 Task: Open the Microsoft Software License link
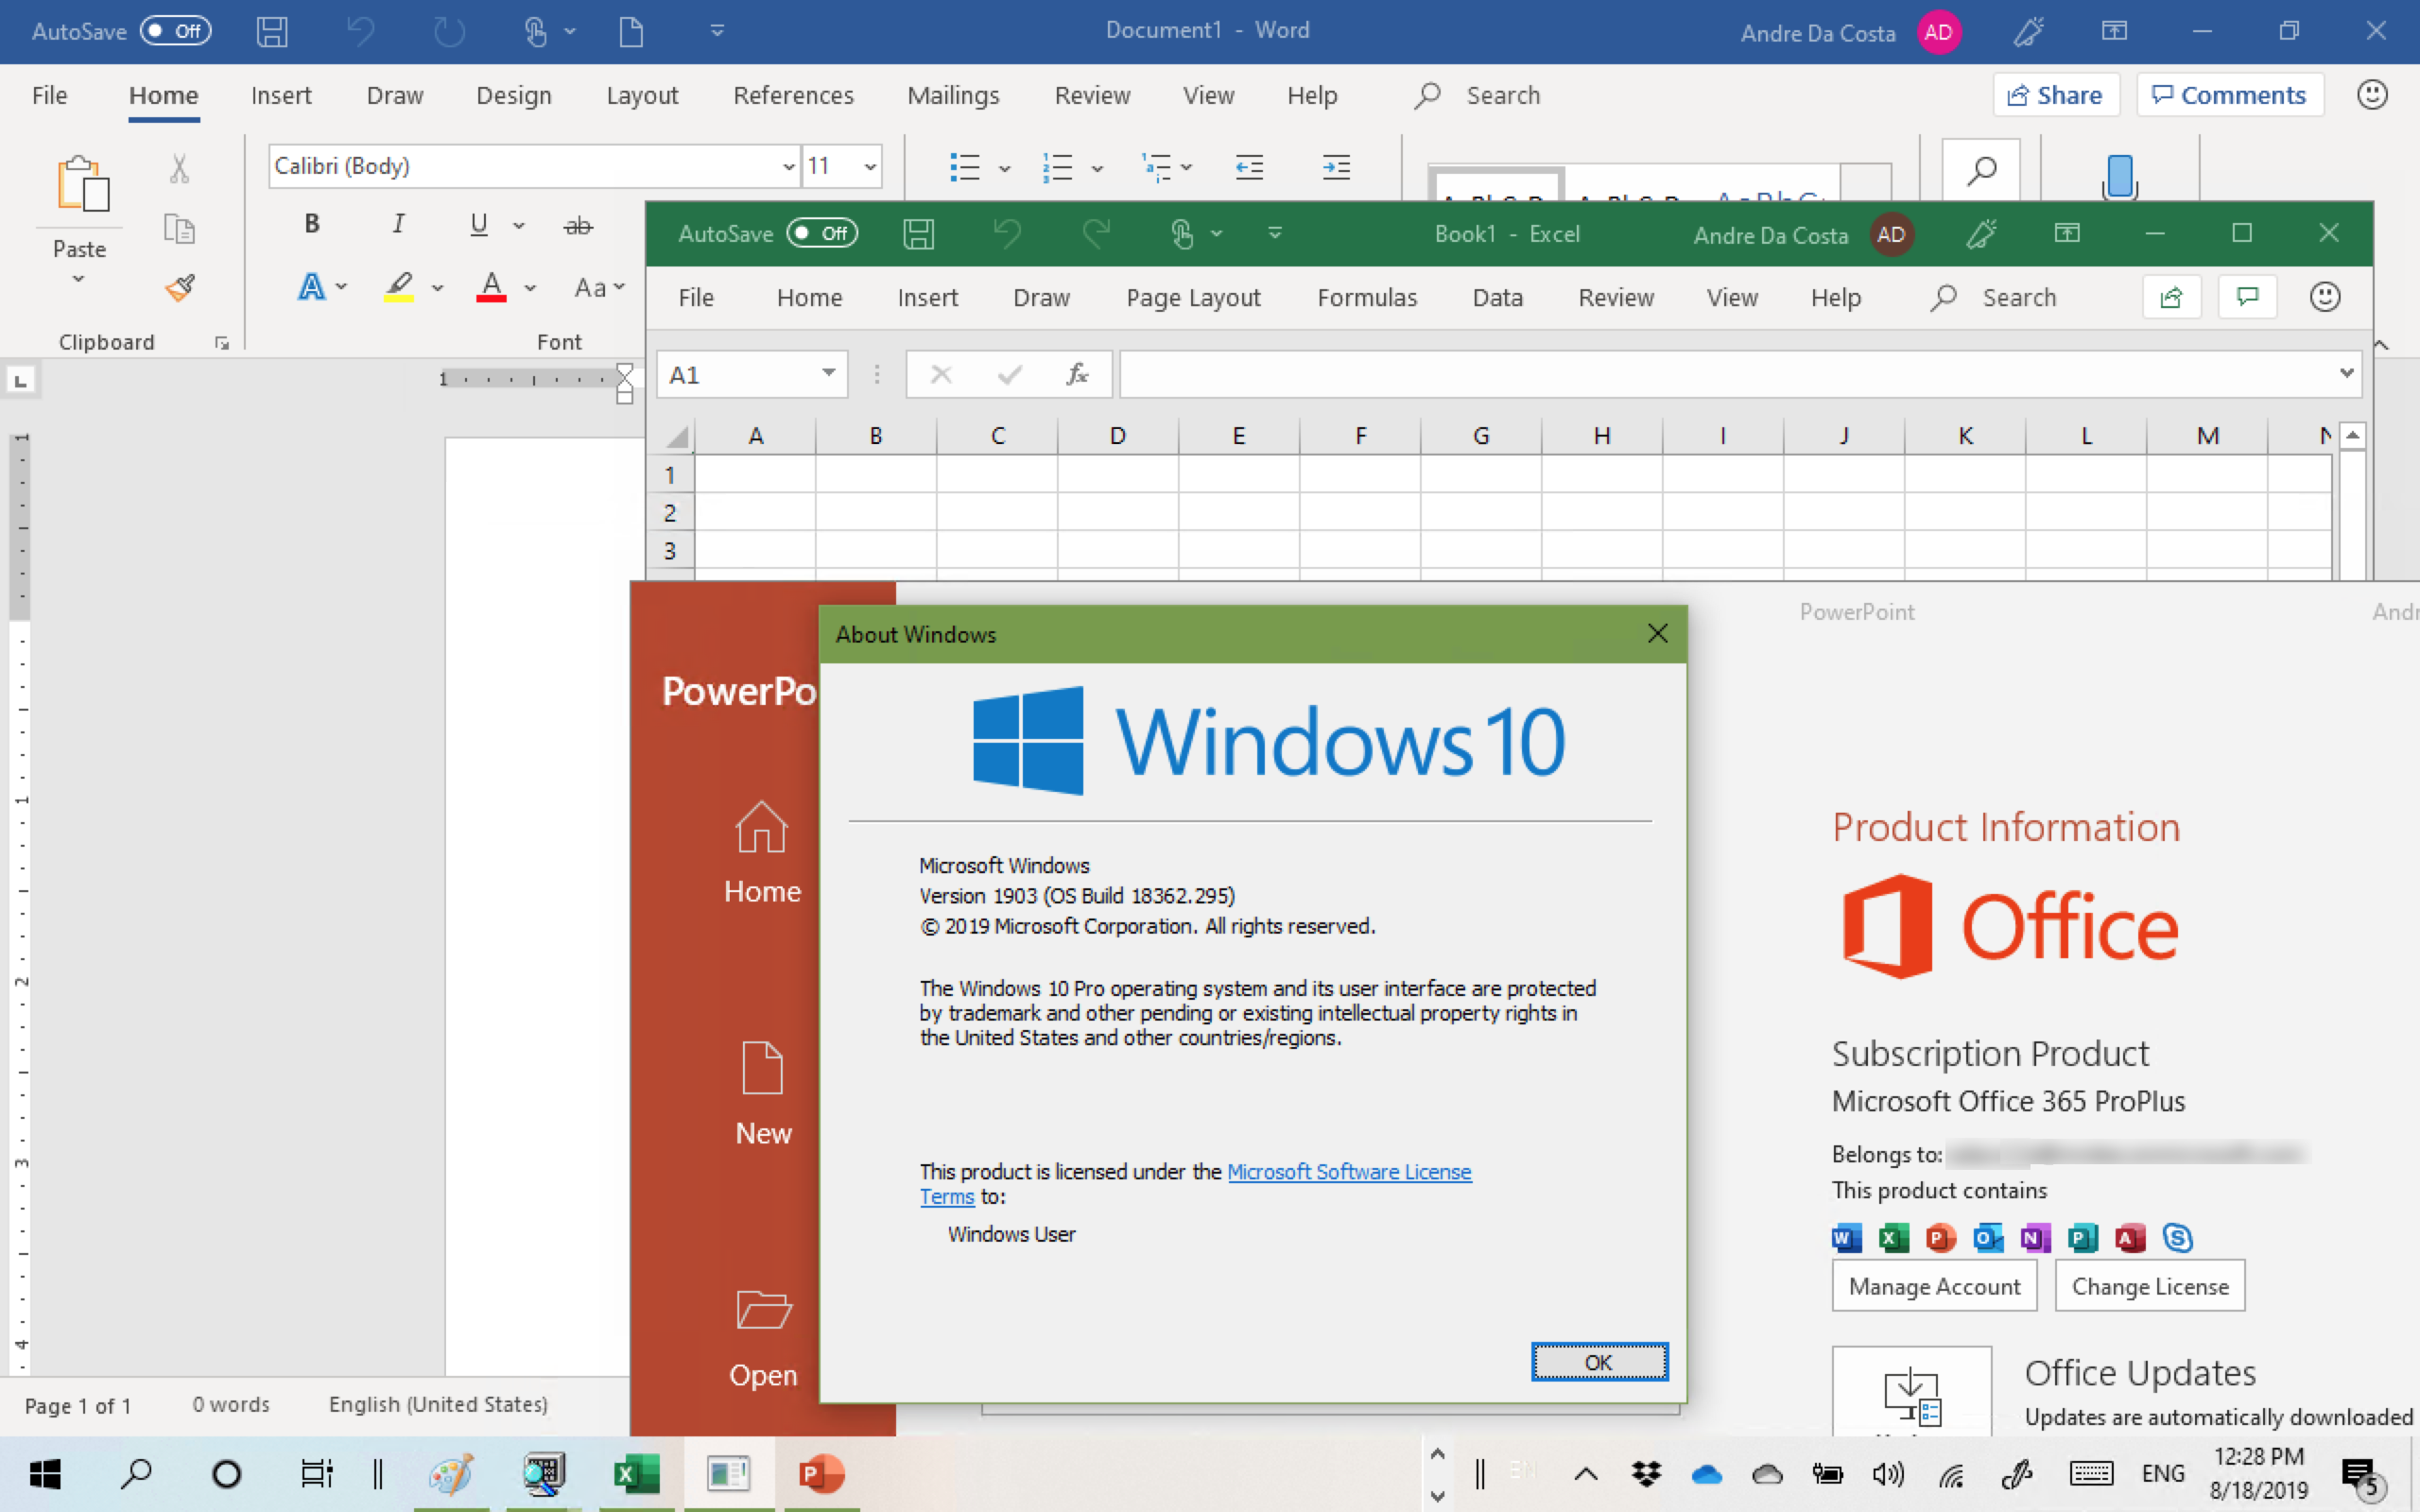[x=1348, y=1171]
